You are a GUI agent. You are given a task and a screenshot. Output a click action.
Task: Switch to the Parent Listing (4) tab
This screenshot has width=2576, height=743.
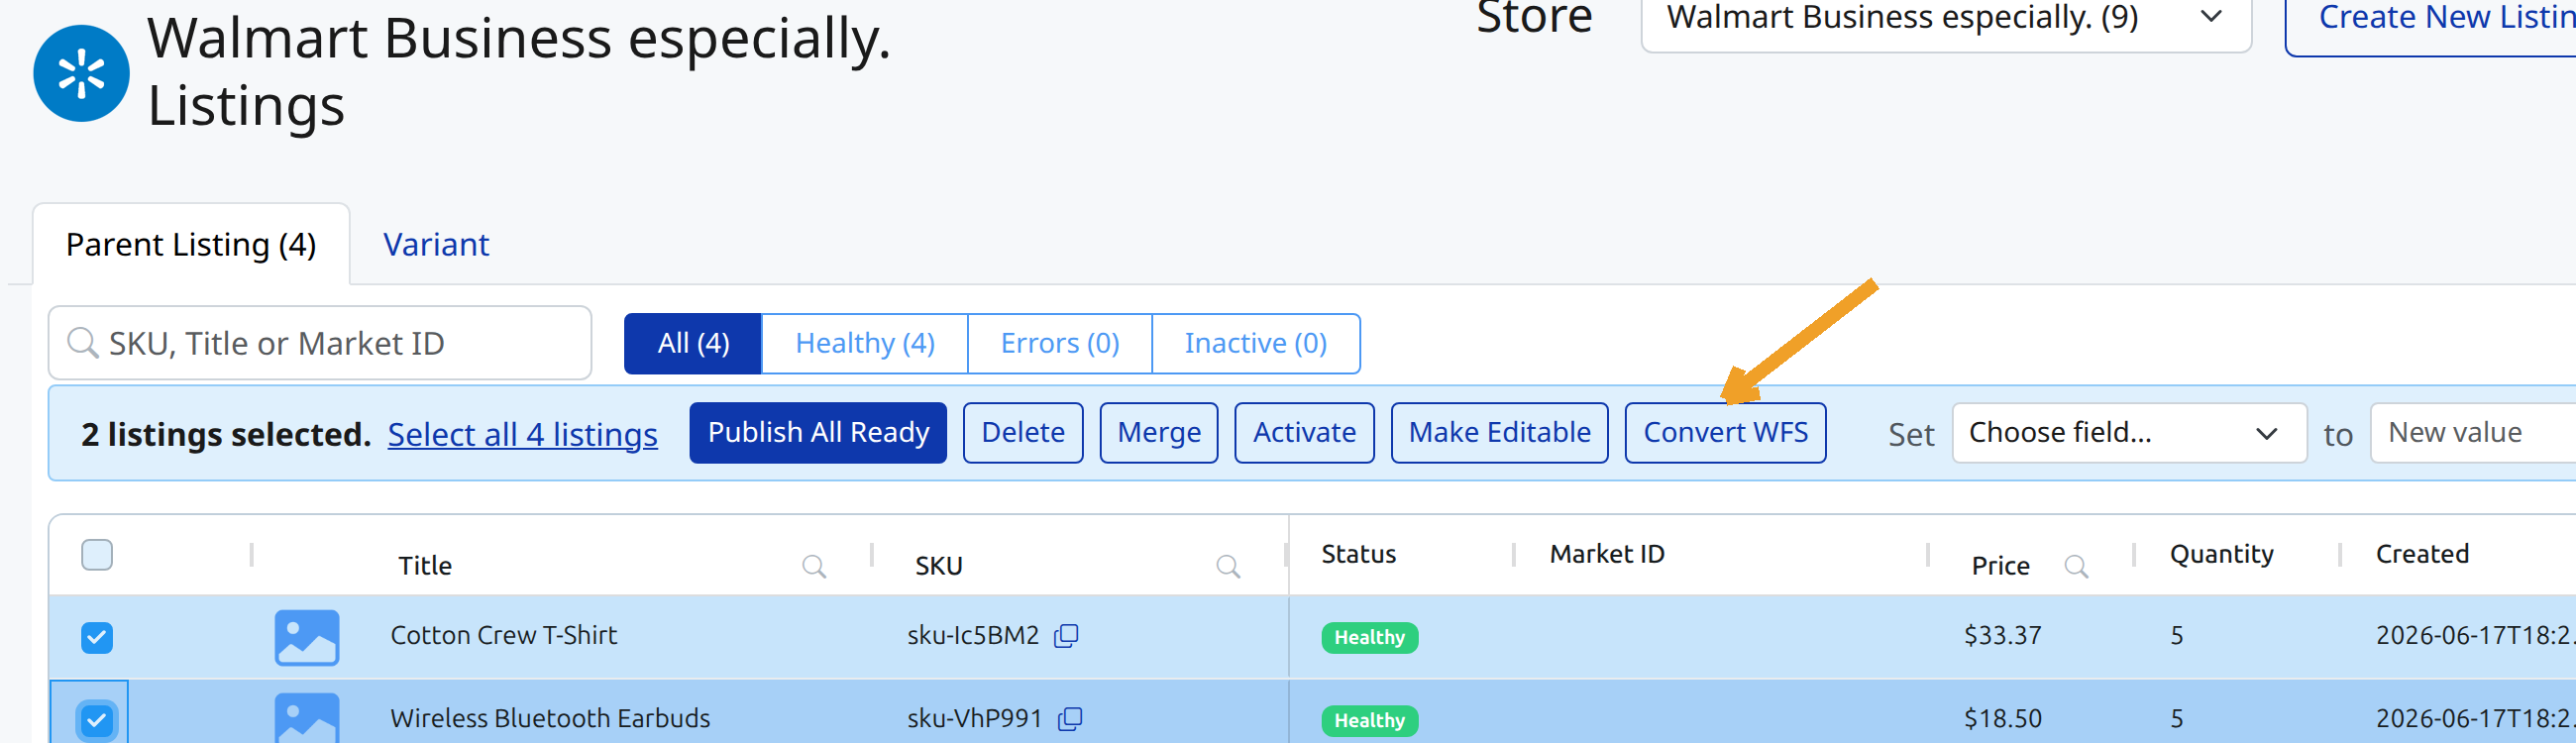191,245
